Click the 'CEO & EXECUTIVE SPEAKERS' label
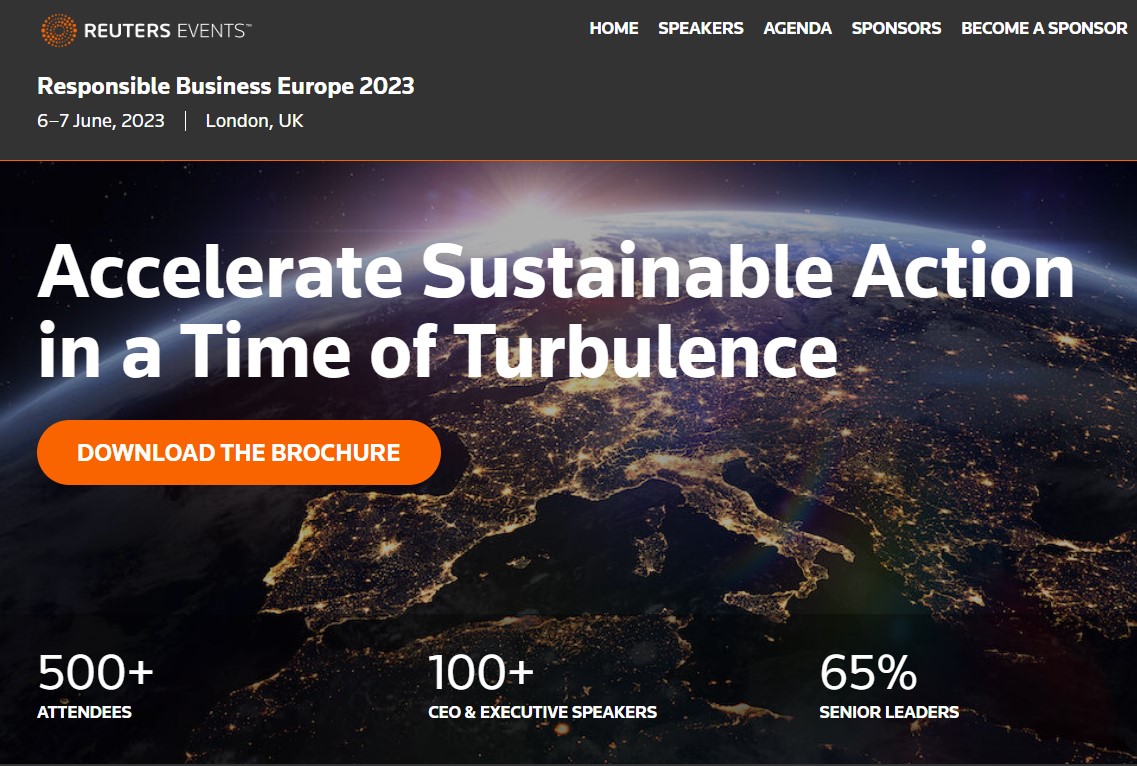This screenshot has width=1137, height=766. pyautogui.click(x=542, y=712)
